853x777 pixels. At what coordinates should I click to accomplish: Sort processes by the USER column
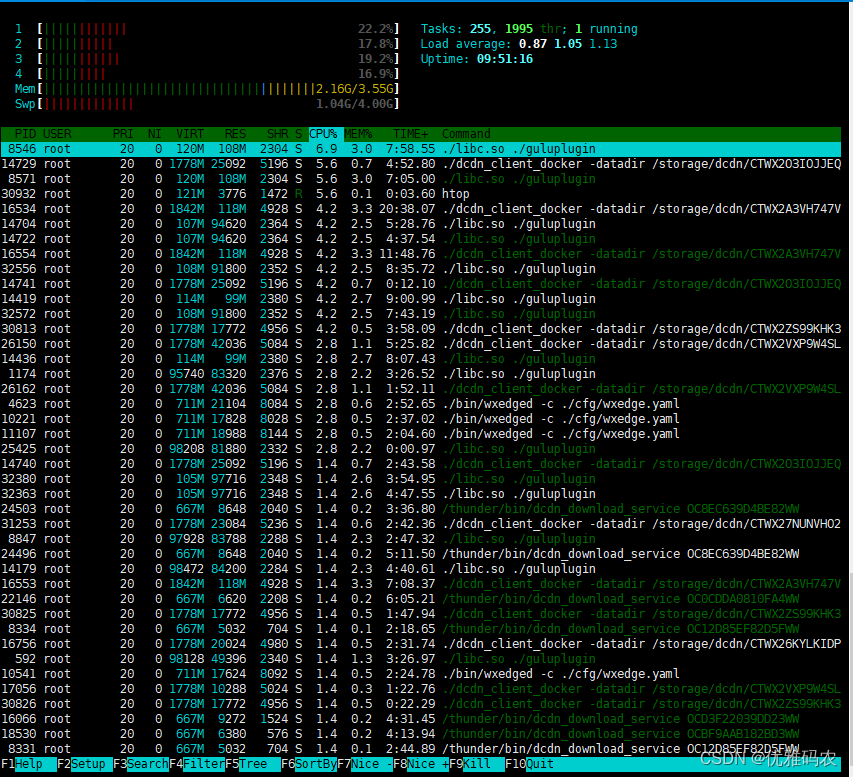[x=57, y=133]
